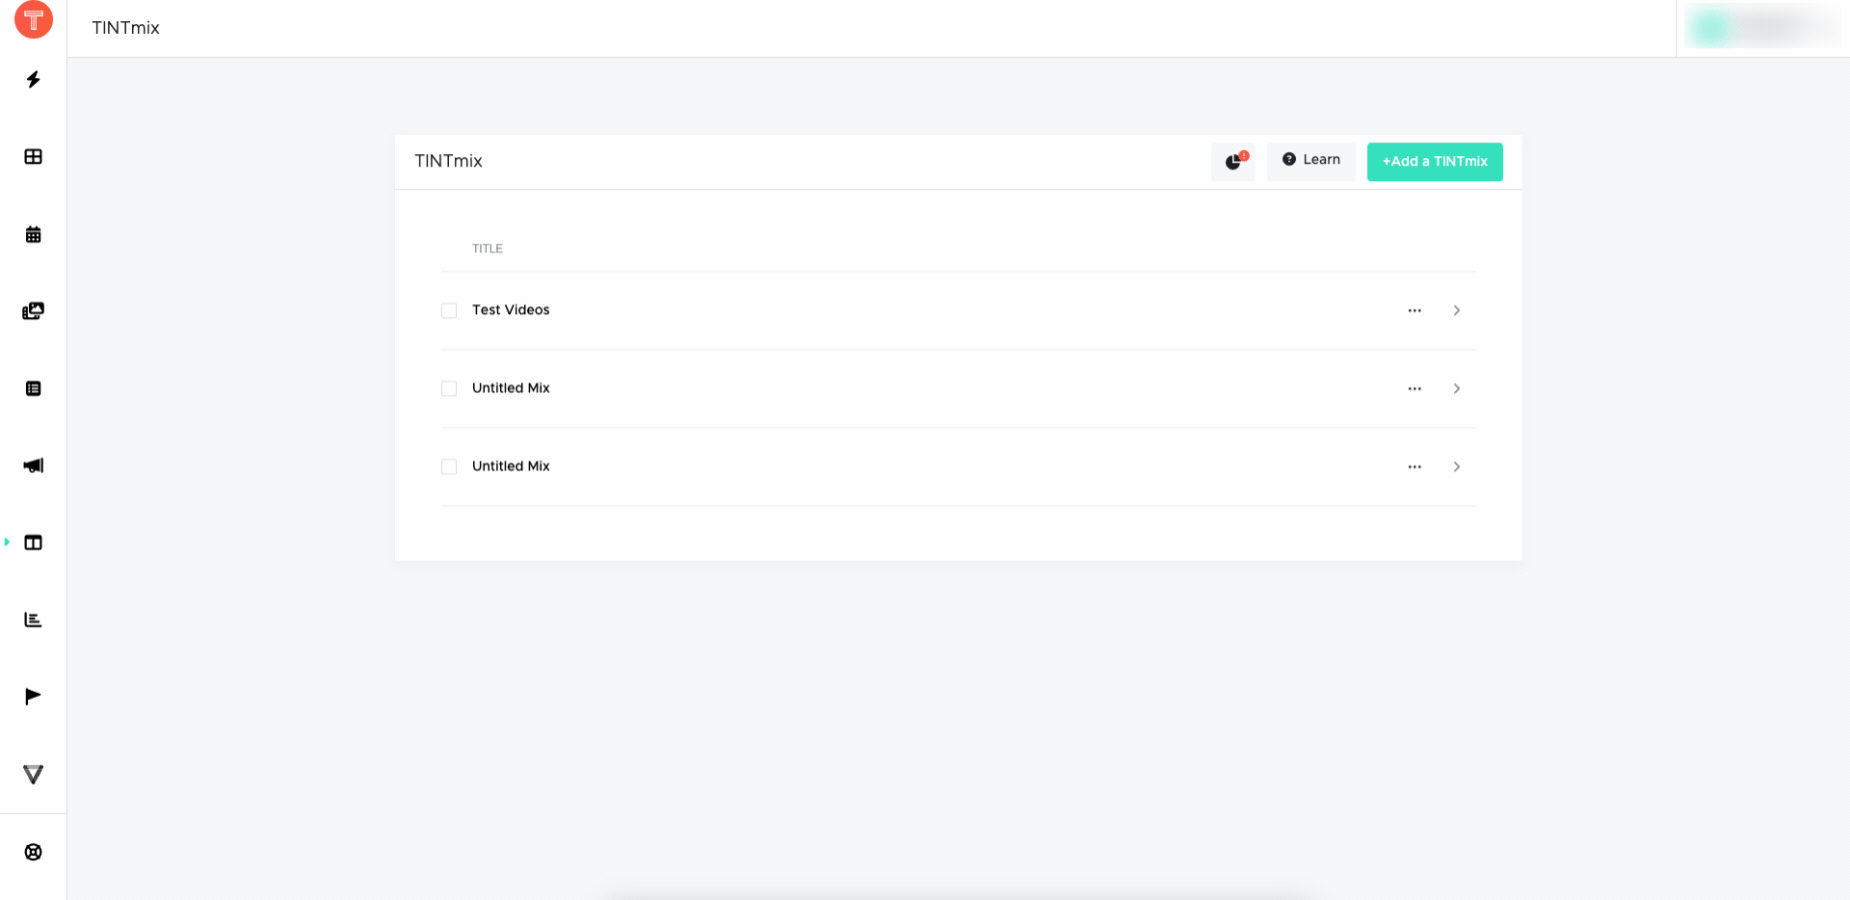This screenshot has height=900, width=1850.
Task: Check the Test Videos checkbox
Action: (449, 311)
